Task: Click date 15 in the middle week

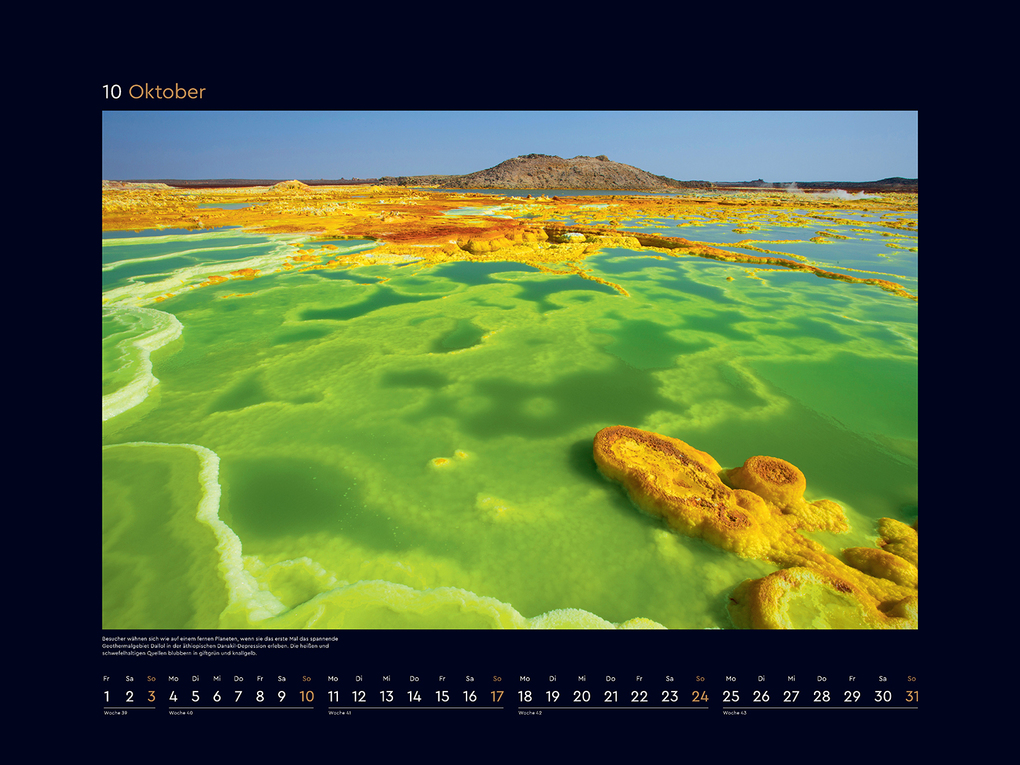Action: pyautogui.click(x=441, y=694)
